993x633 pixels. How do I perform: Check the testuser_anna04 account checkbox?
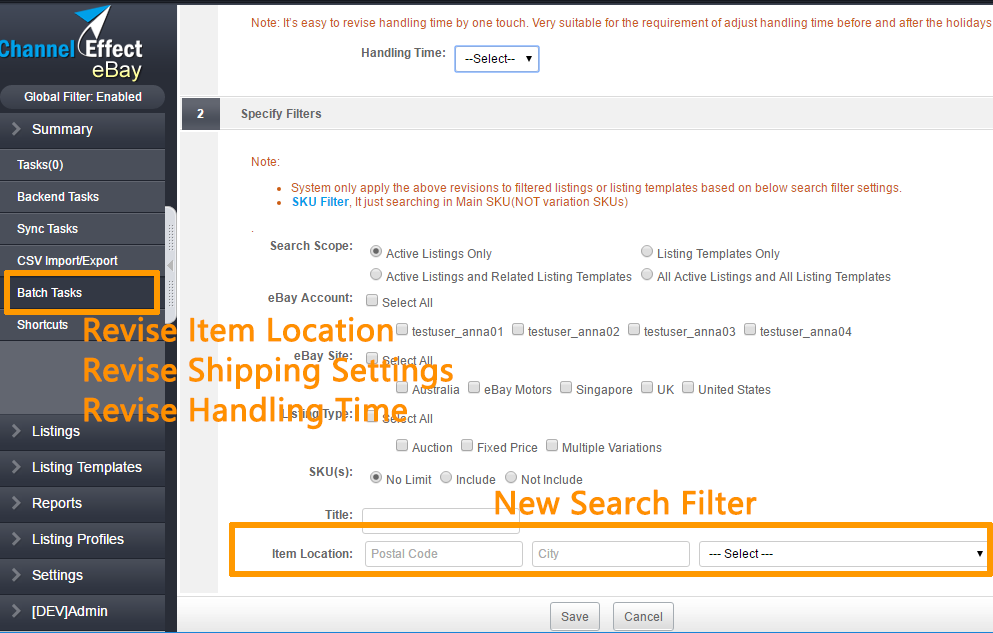coord(750,330)
